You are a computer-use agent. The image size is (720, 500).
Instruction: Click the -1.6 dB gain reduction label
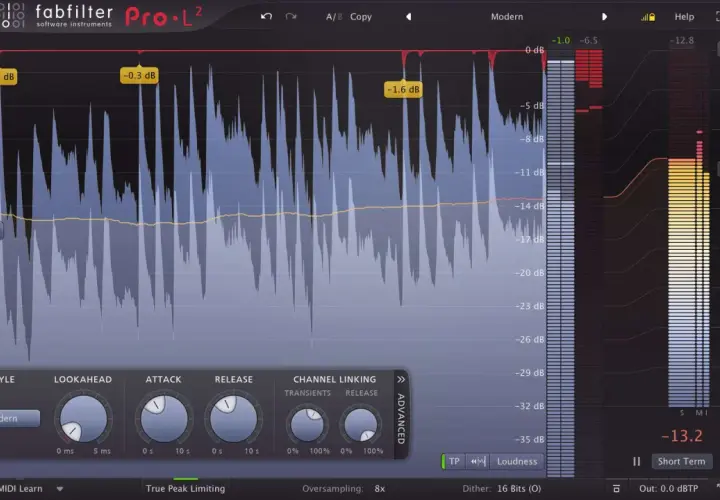pyautogui.click(x=403, y=90)
